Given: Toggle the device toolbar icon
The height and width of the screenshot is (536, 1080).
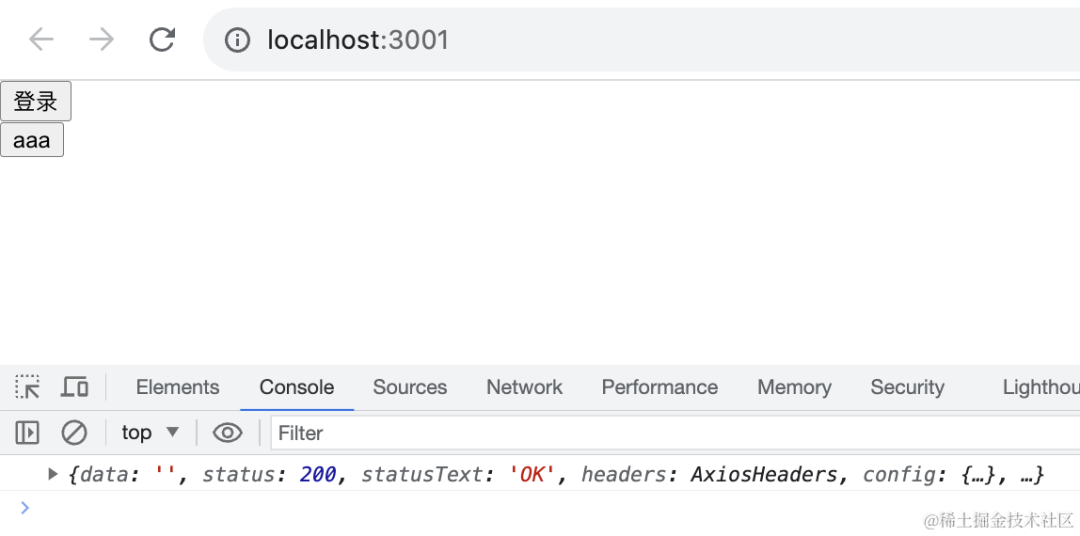Looking at the screenshot, I should (x=74, y=387).
